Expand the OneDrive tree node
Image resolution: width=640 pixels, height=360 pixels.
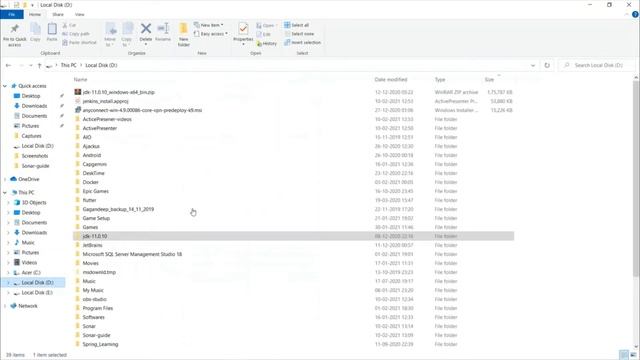(x=5, y=179)
